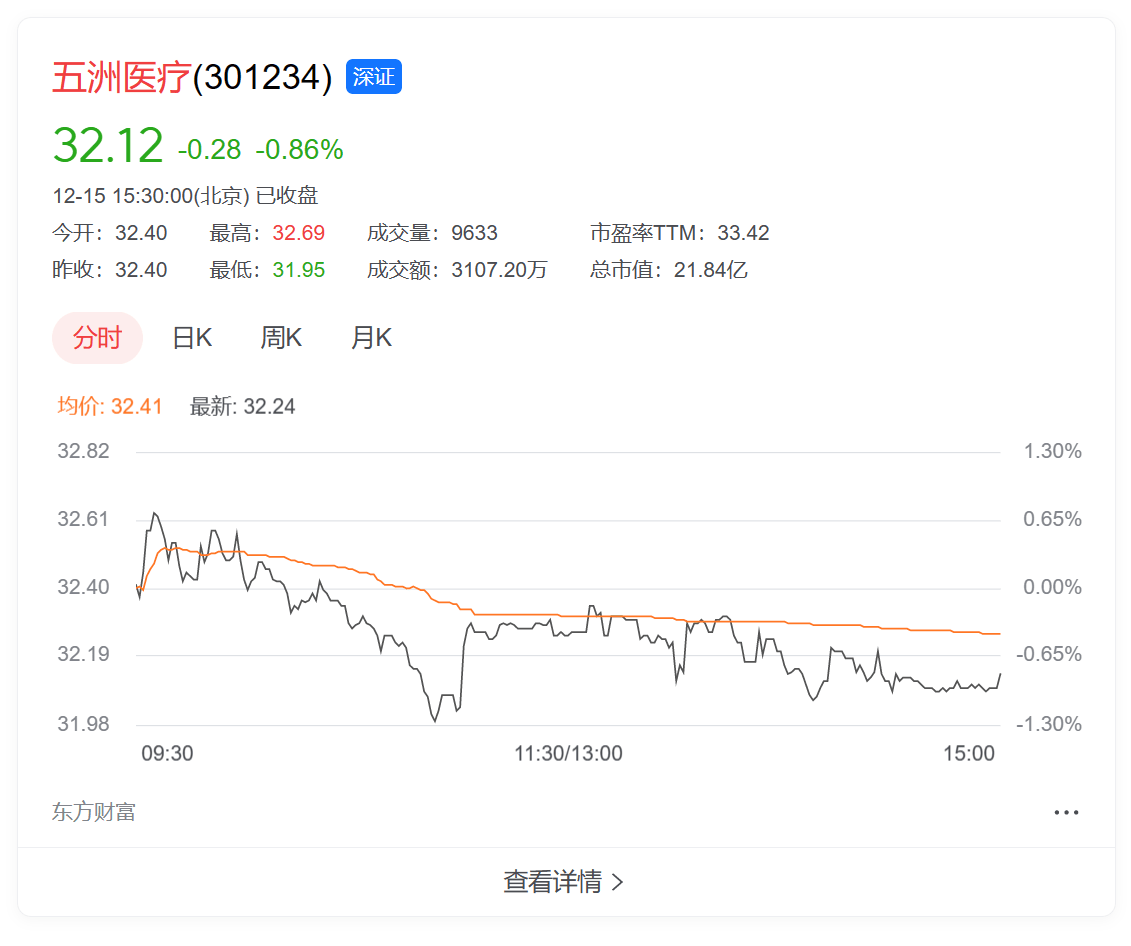The image size is (1131, 946).
Task: Click the 市盈率TTM ratio value
Action: pyautogui.click(x=744, y=232)
